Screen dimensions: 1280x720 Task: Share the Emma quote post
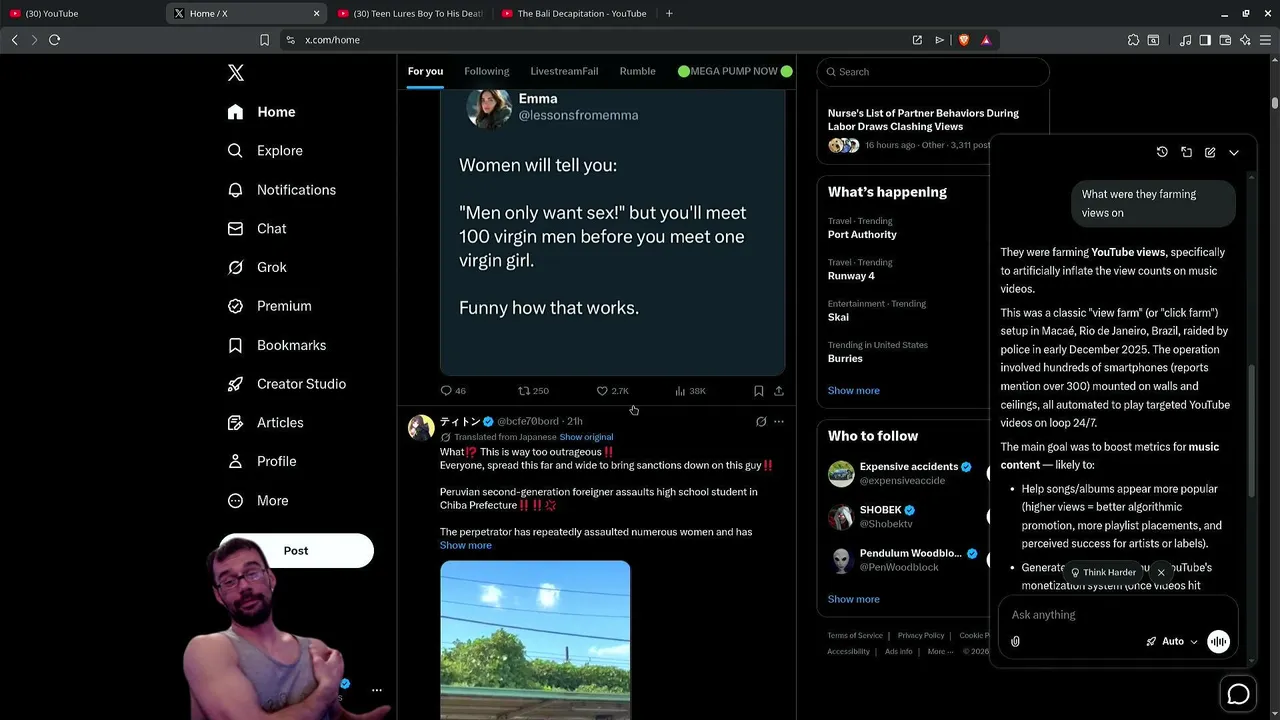[x=779, y=391]
